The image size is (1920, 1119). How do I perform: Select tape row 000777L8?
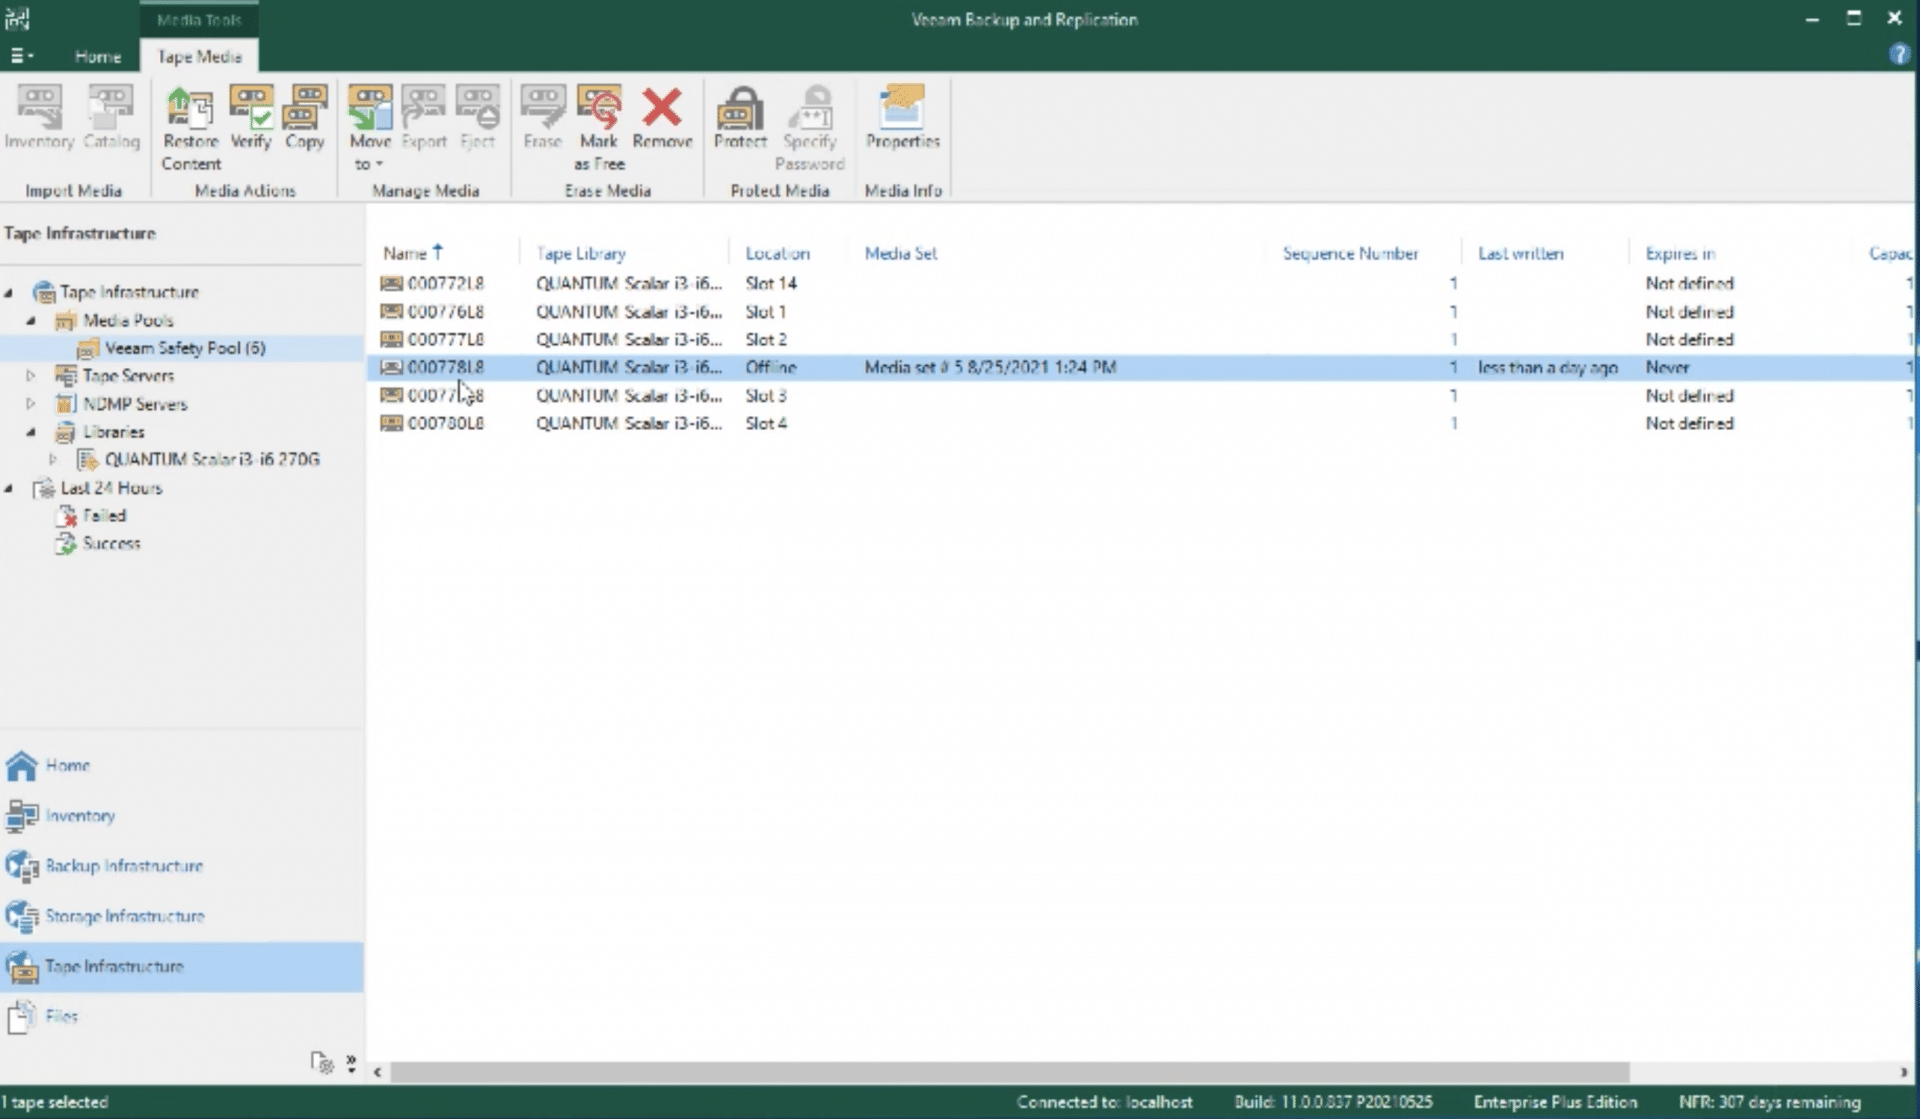point(1140,340)
